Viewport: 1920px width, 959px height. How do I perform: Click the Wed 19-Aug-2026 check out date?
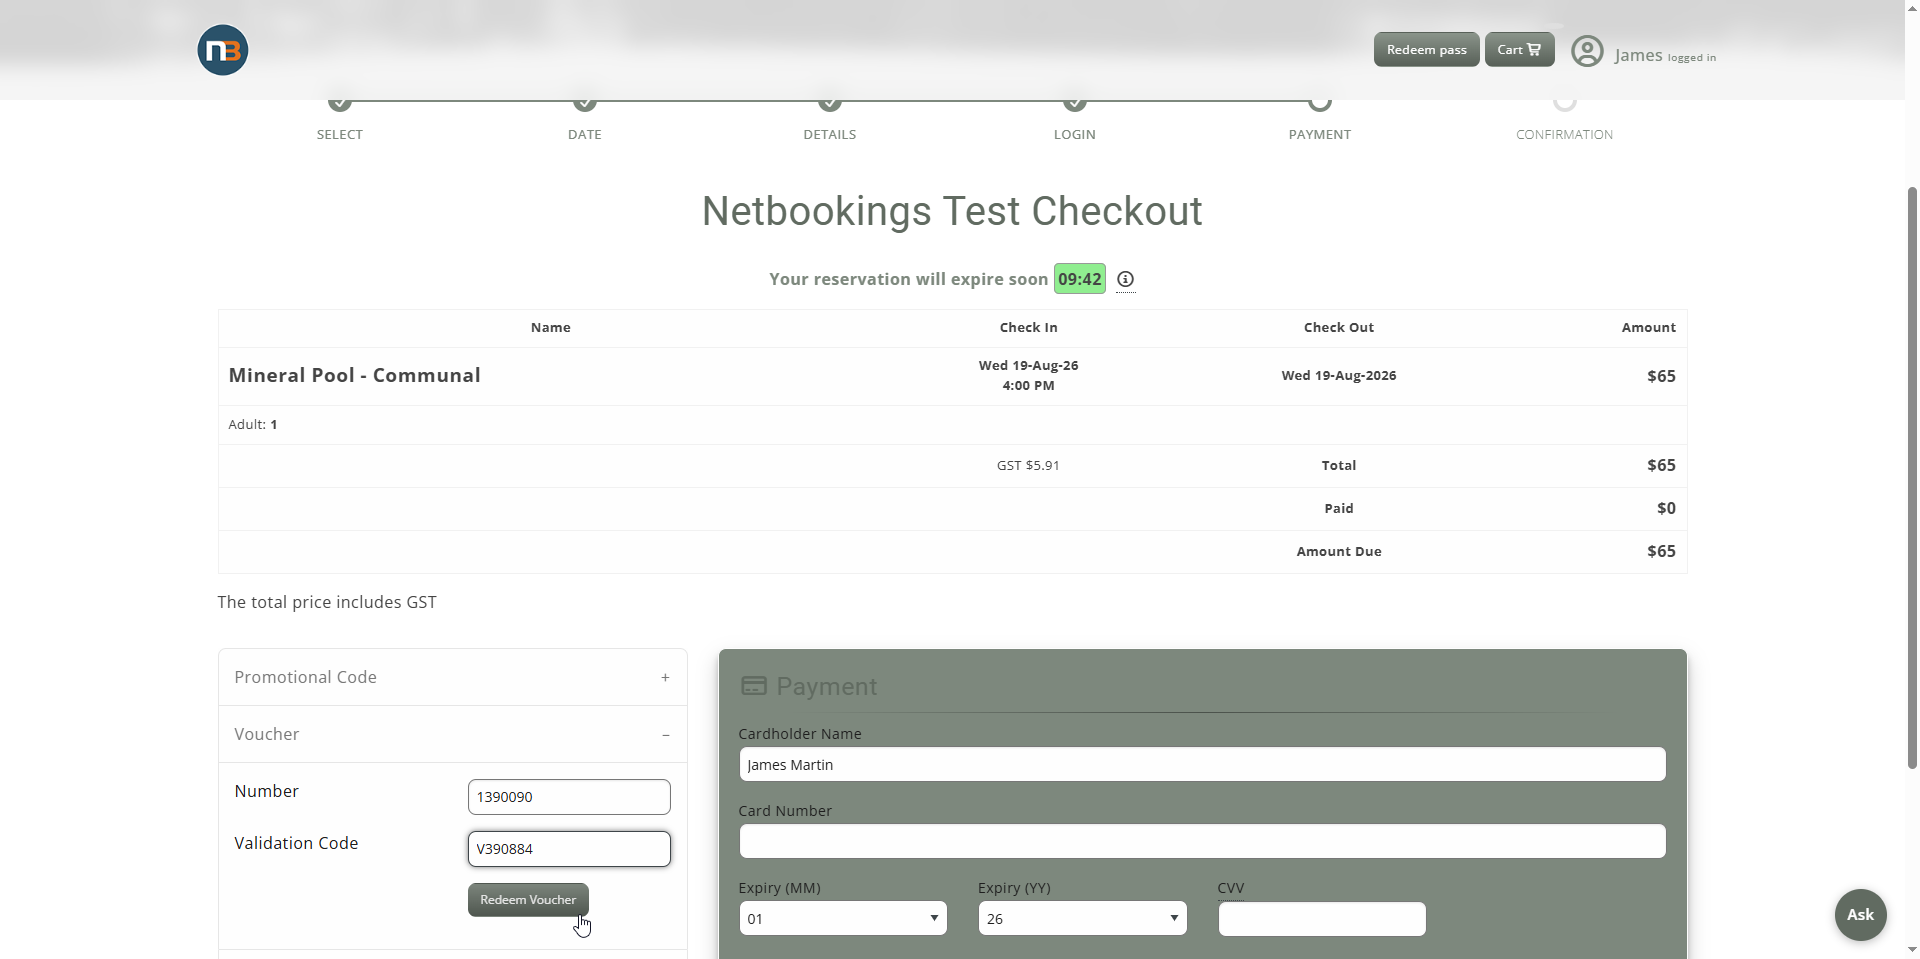(1339, 375)
